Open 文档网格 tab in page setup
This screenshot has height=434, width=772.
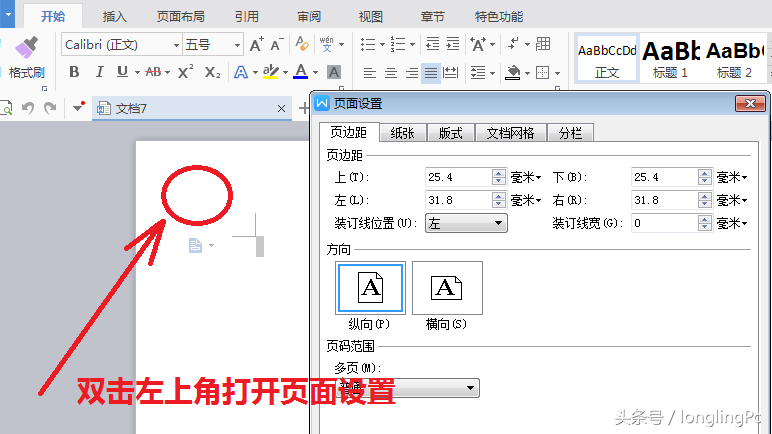pyautogui.click(x=510, y=133)
